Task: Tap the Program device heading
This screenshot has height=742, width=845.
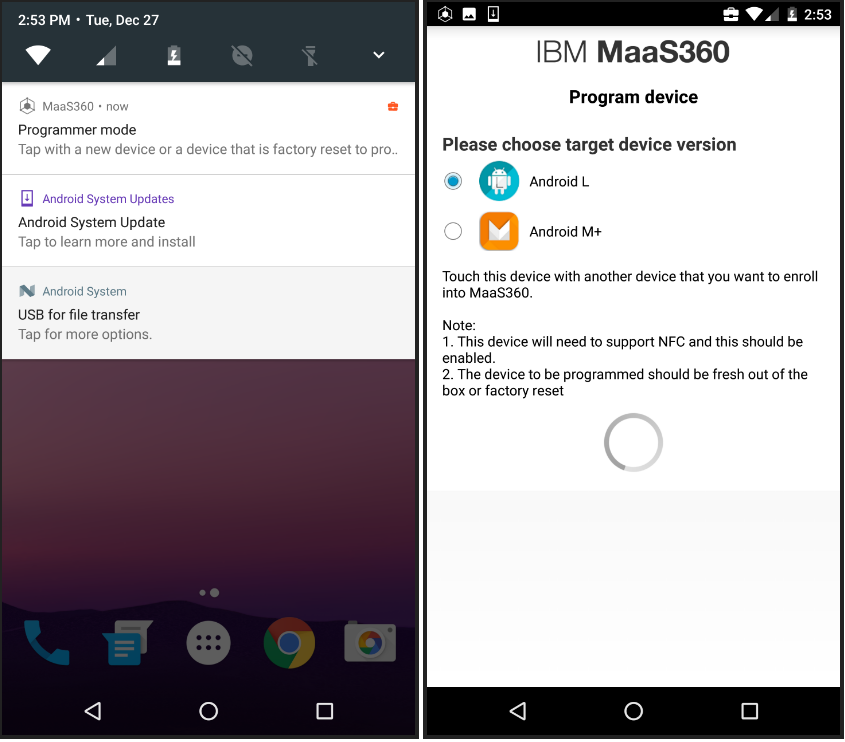Action: 633,97
